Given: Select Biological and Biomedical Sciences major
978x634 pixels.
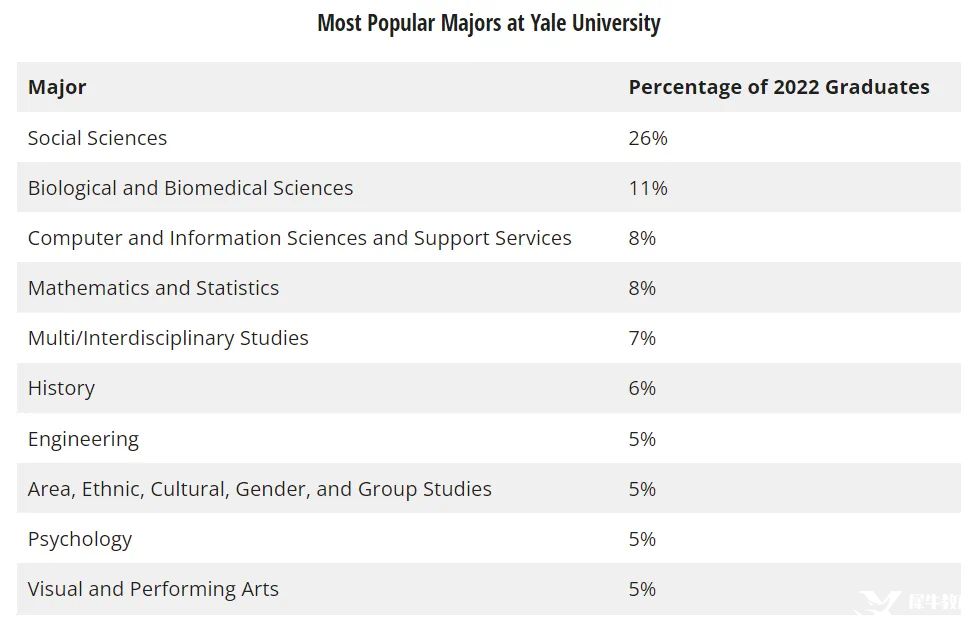Looking at the screenshot, I should click(190, 188).
